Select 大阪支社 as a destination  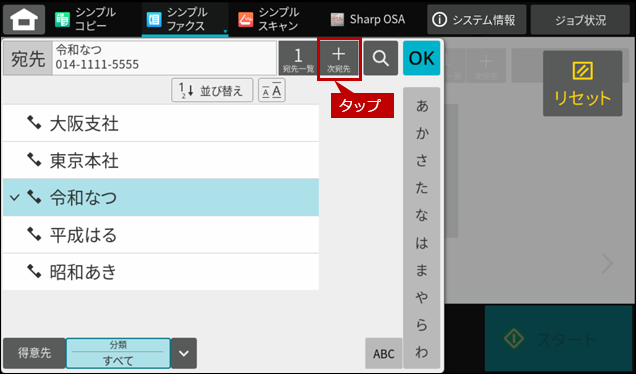[161, 123]
